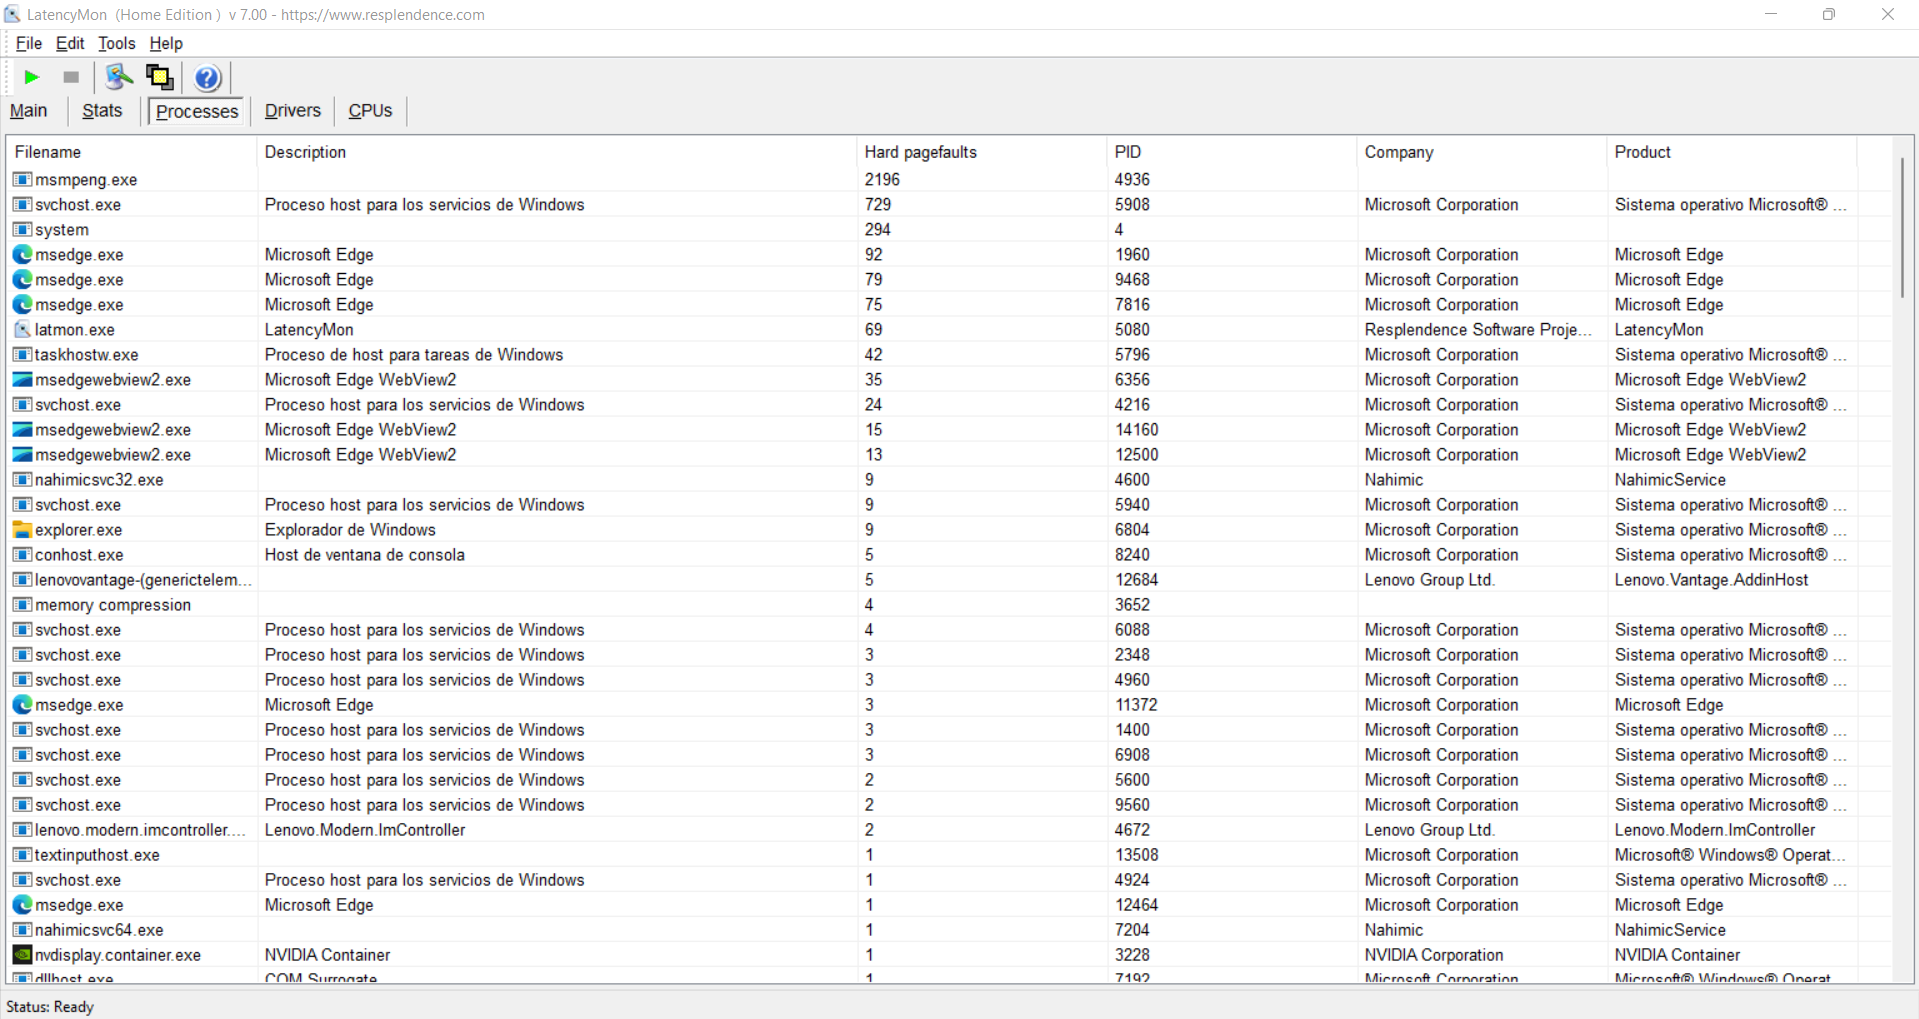Click PID value 13508
The image size is (1919, 1019).
pos(1137,855)
